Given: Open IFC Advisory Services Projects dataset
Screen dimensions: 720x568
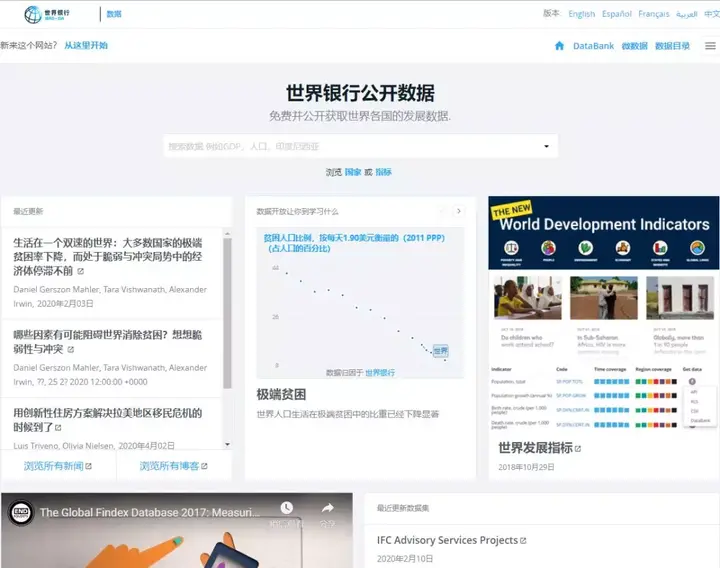Looking at the screenshot, I should click(x=447, y=540).
